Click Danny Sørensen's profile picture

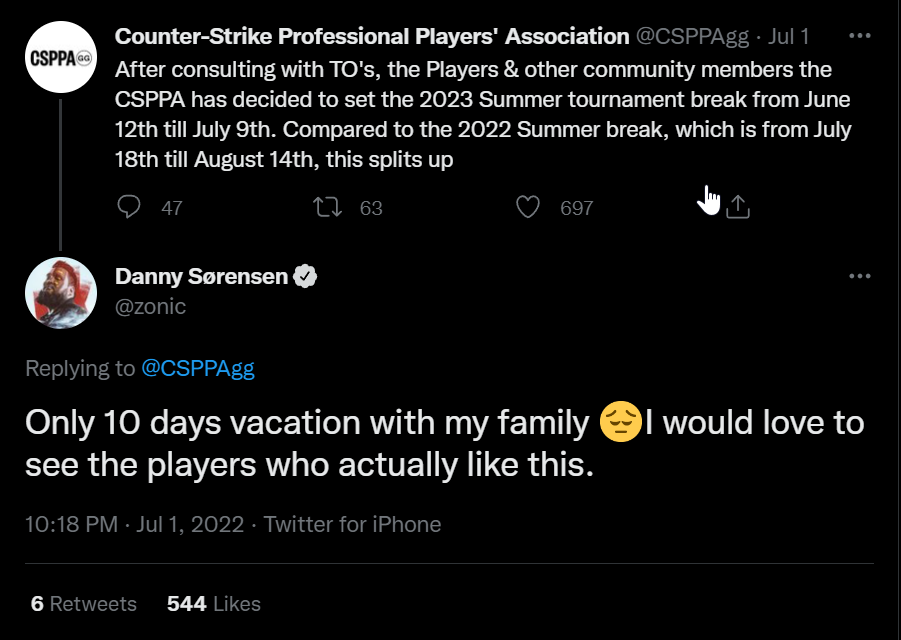coord(60,292)
